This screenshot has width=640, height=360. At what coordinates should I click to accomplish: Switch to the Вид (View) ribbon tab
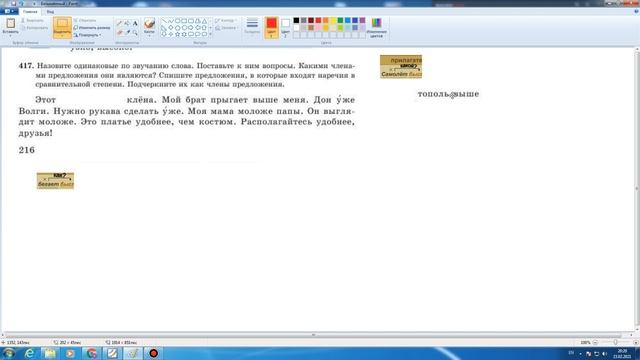tap(50, 12)
